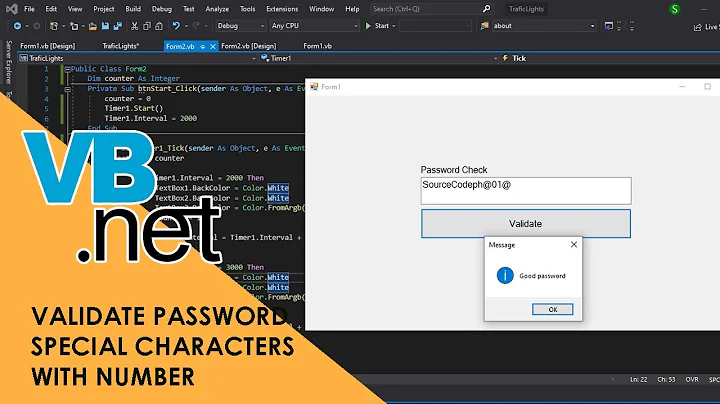Click the Redo arrow icon

click(x=196, y=26)
